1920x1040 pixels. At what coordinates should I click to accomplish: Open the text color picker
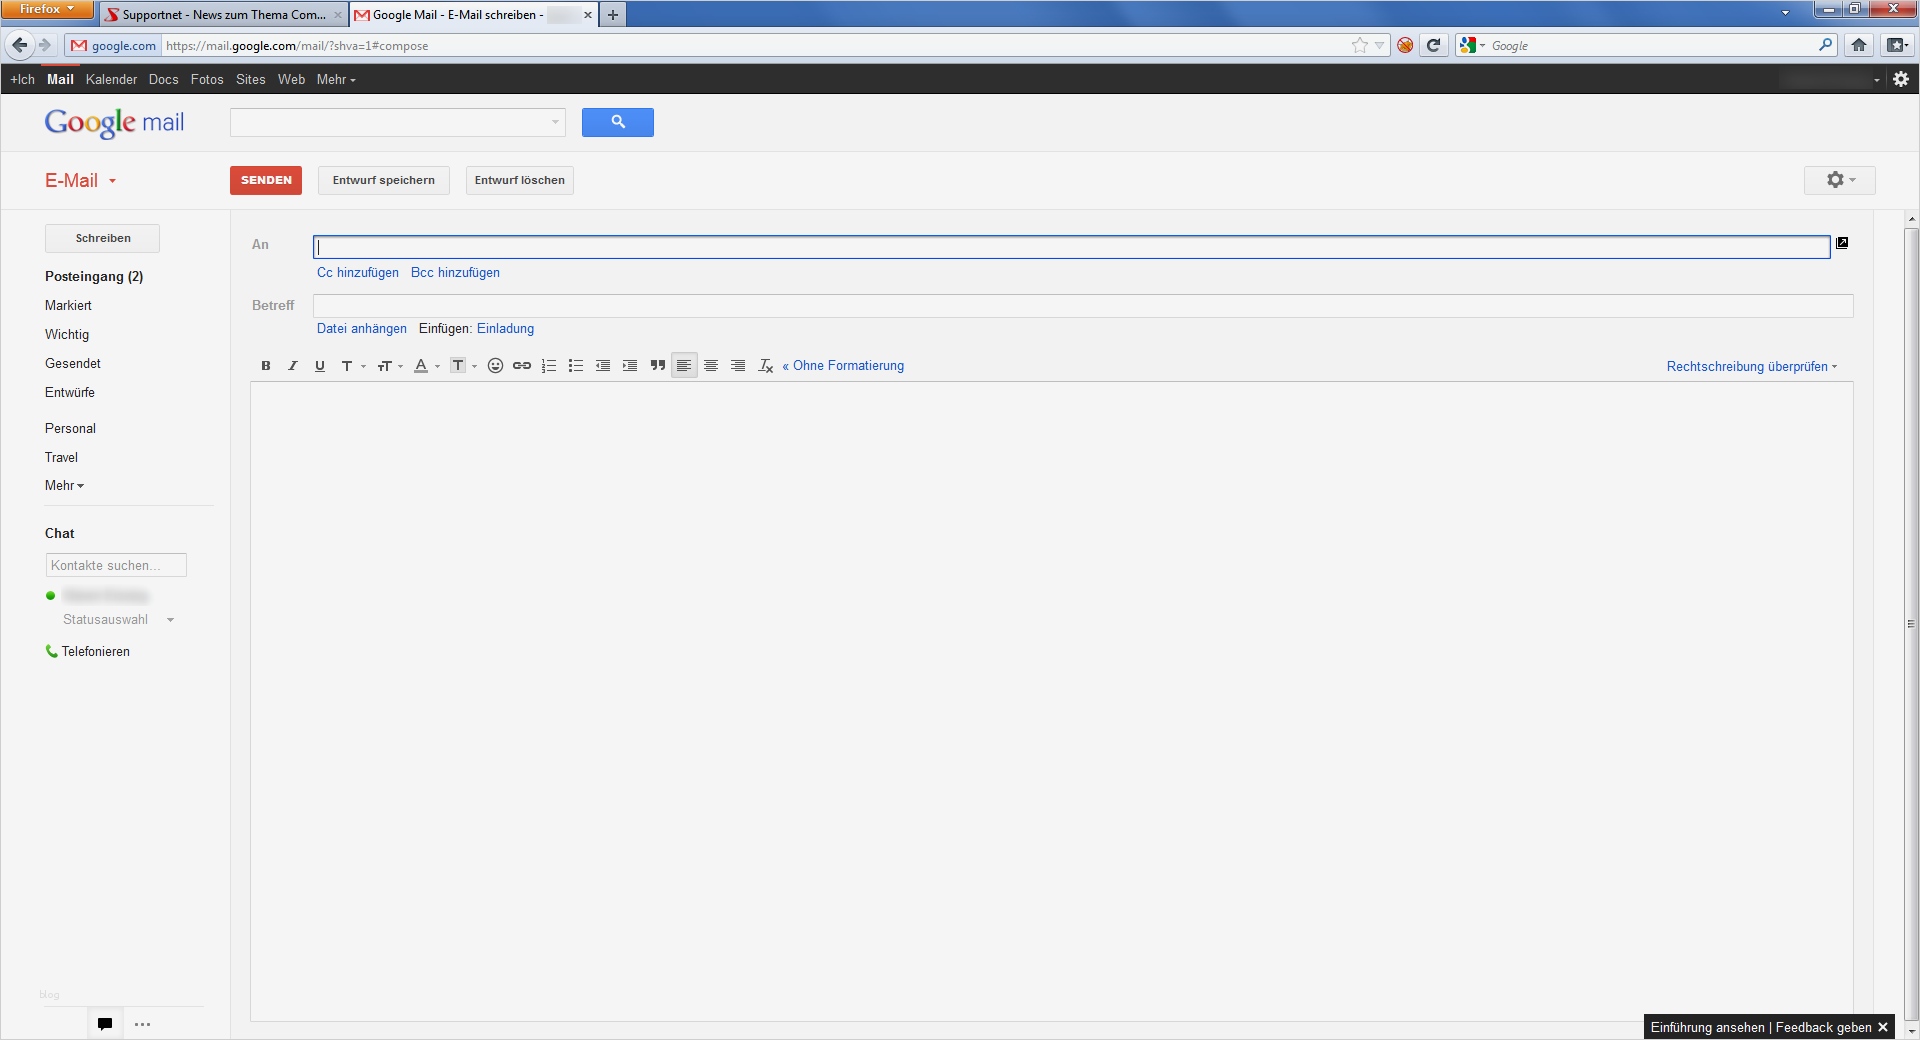(427, 366)
